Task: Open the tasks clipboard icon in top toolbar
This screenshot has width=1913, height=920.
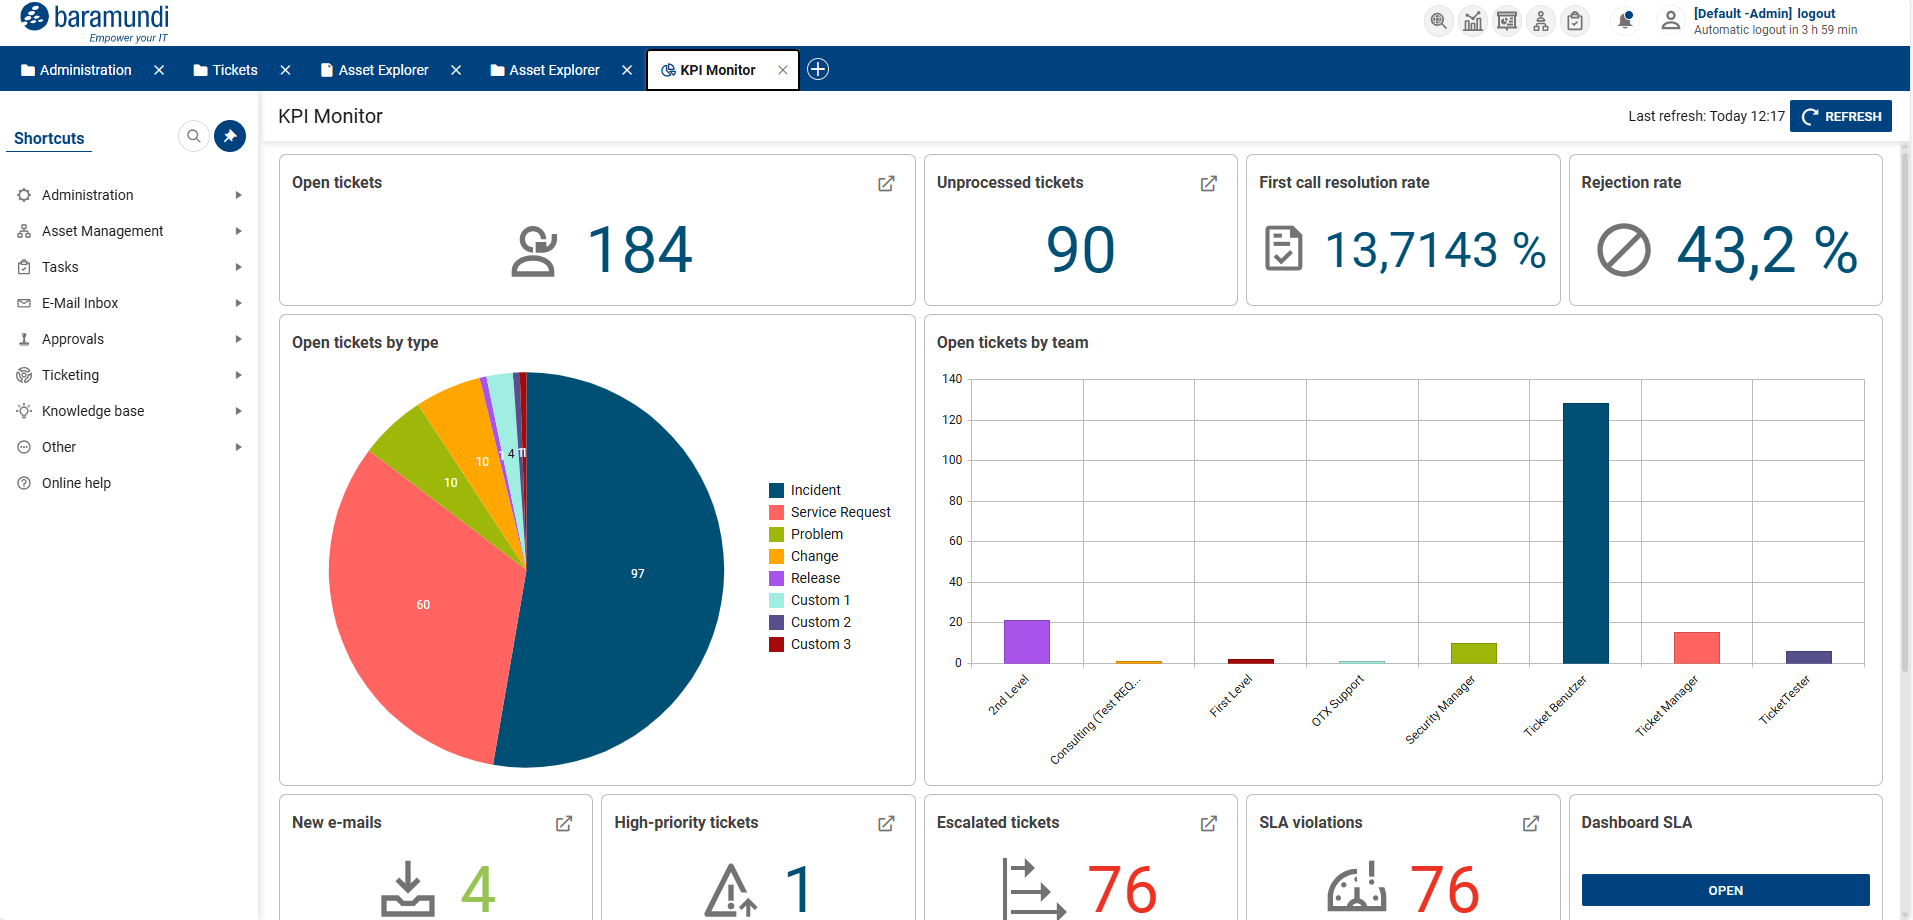Action: (1575, 20)
